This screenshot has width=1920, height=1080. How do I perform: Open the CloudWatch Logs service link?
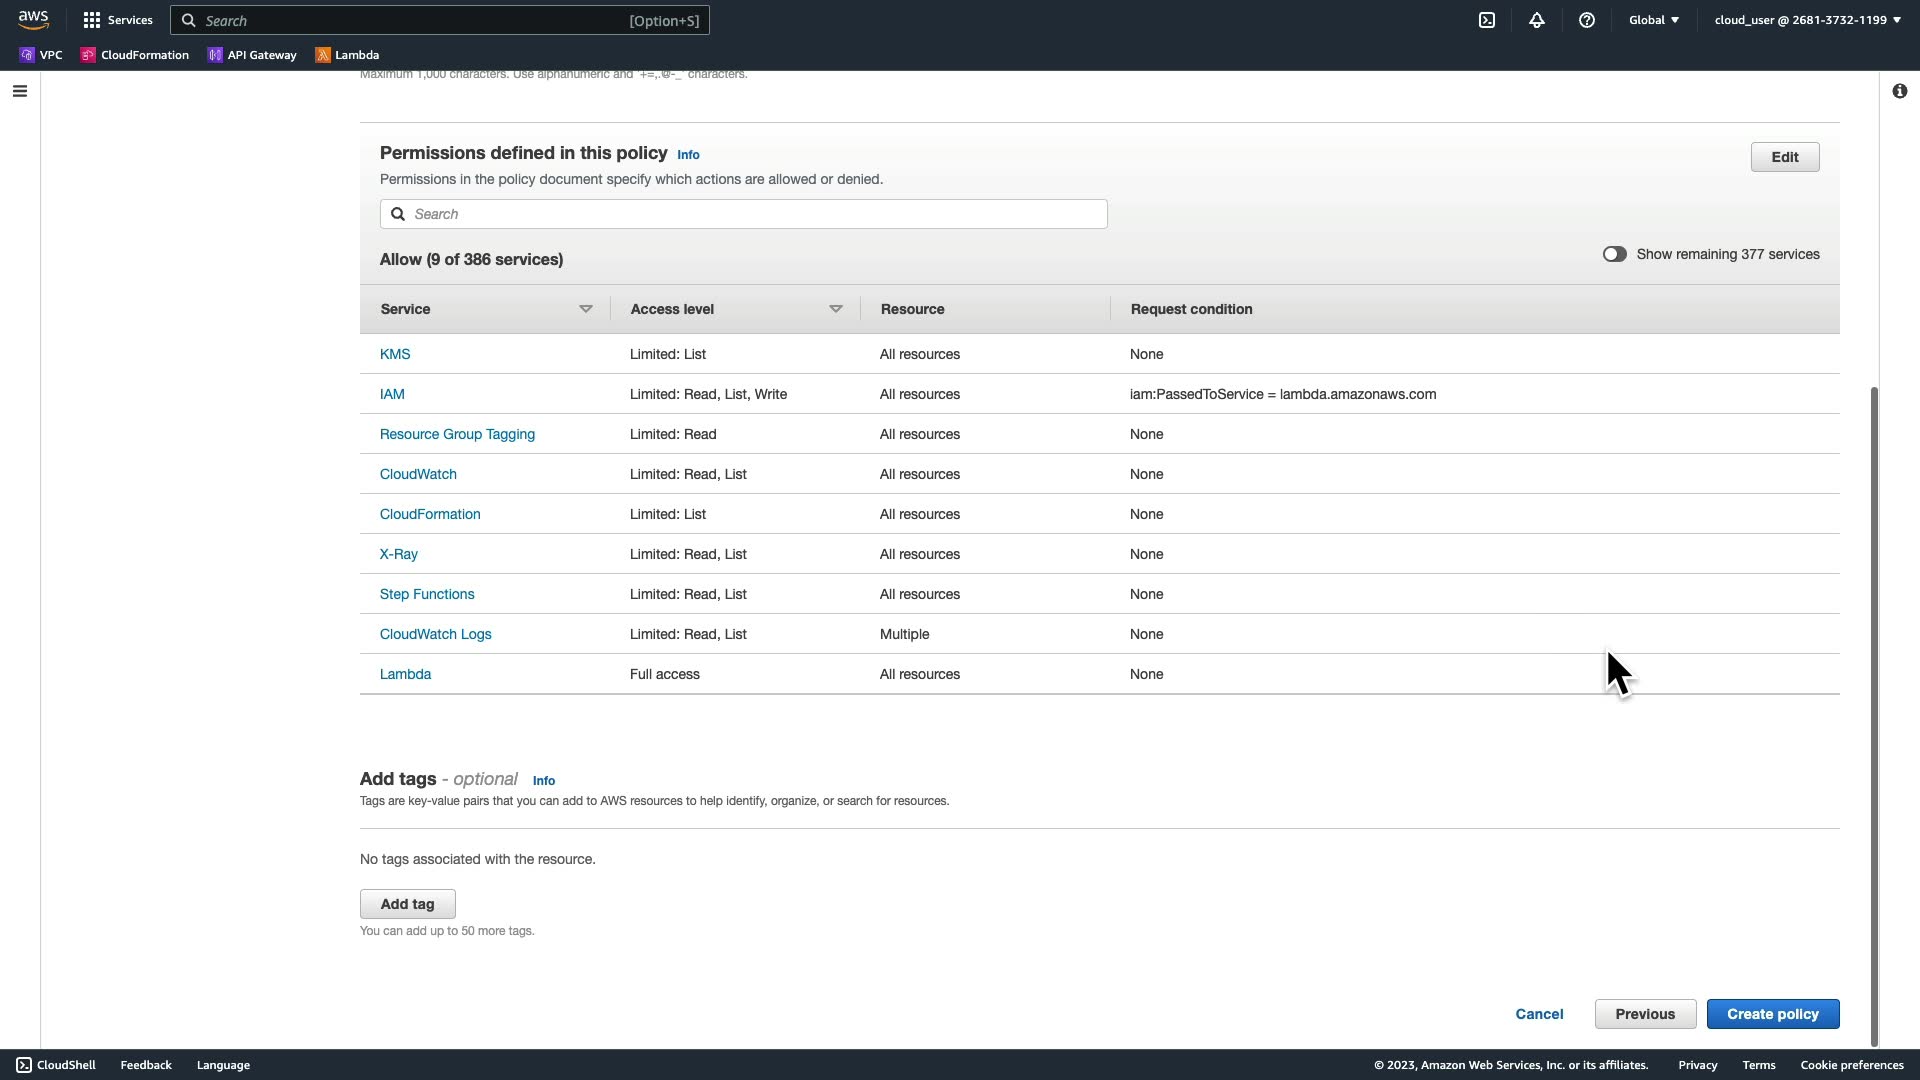pos(435,634)
